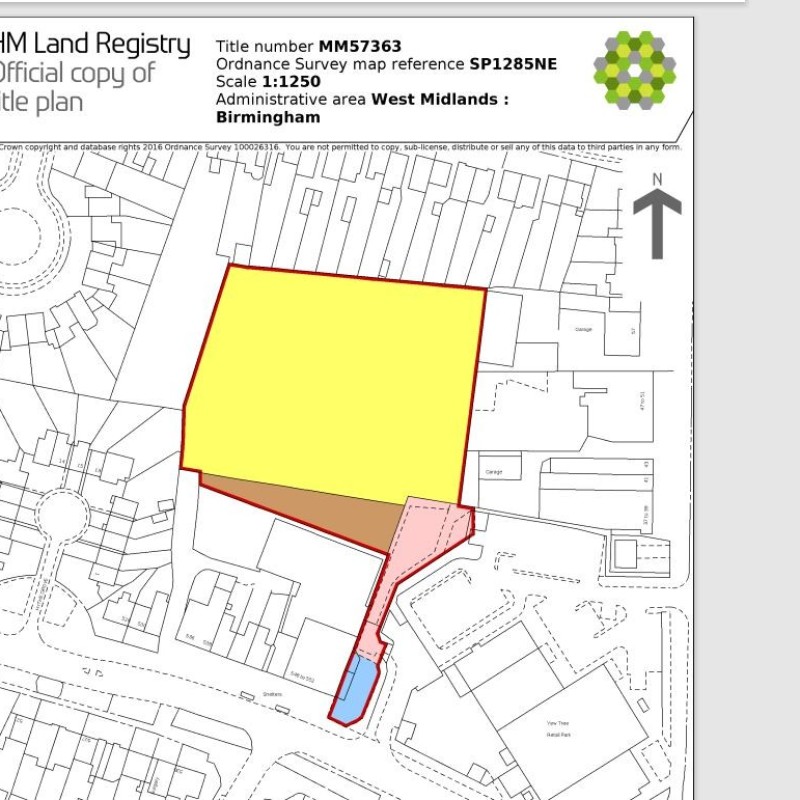Screen dimensions: 800x800
Task: Click the title number MM57363
Action: pyautogui.click(x=359, y=46)
